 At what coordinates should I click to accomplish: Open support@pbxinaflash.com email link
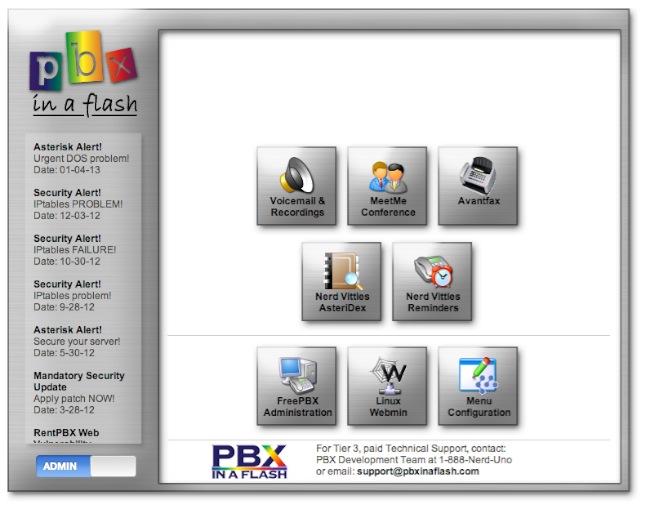418,471
